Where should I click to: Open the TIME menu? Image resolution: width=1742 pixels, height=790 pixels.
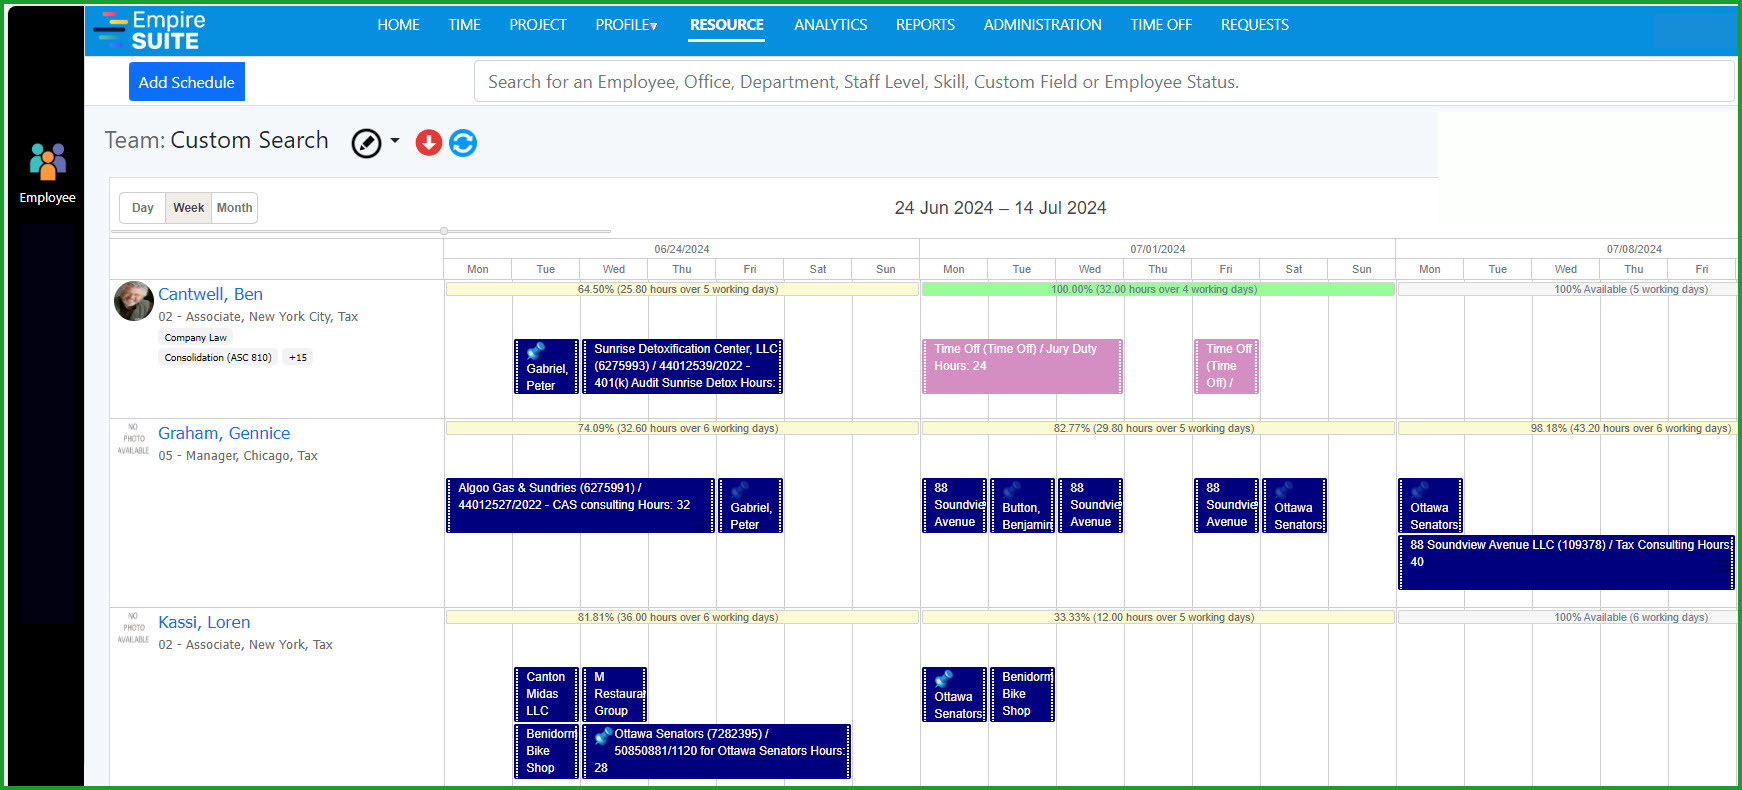pos(464,25)
